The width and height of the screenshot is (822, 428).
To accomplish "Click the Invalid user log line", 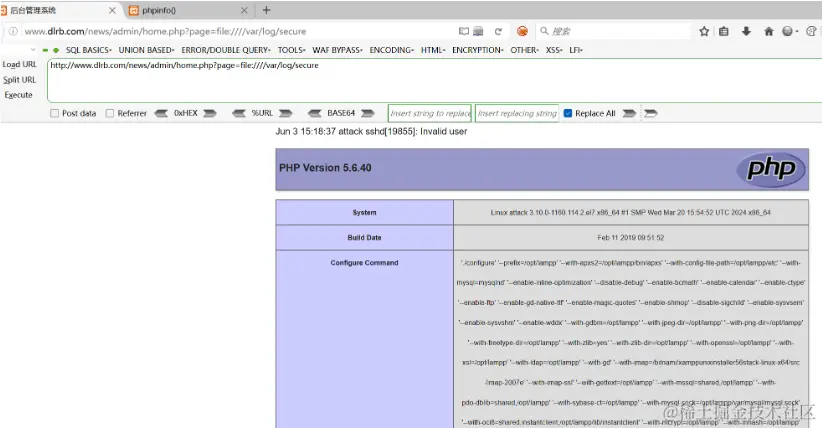I will coord(371,132).
